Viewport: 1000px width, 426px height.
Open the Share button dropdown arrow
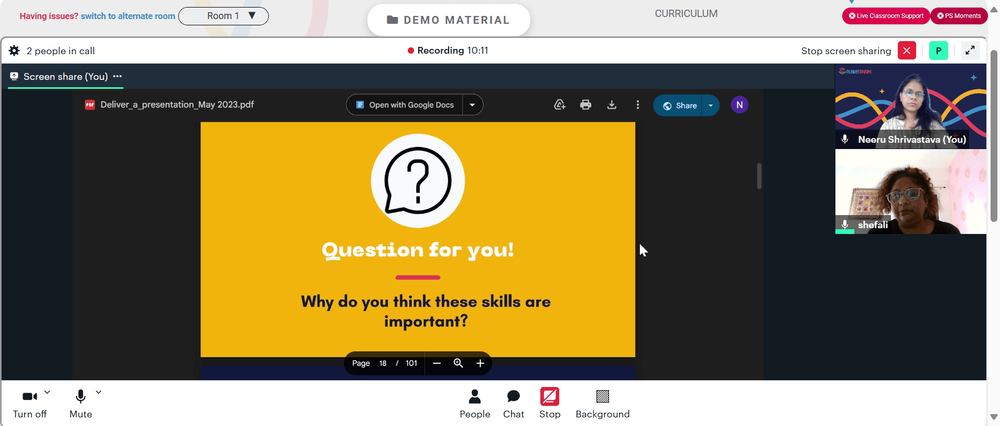click(710, 106)
